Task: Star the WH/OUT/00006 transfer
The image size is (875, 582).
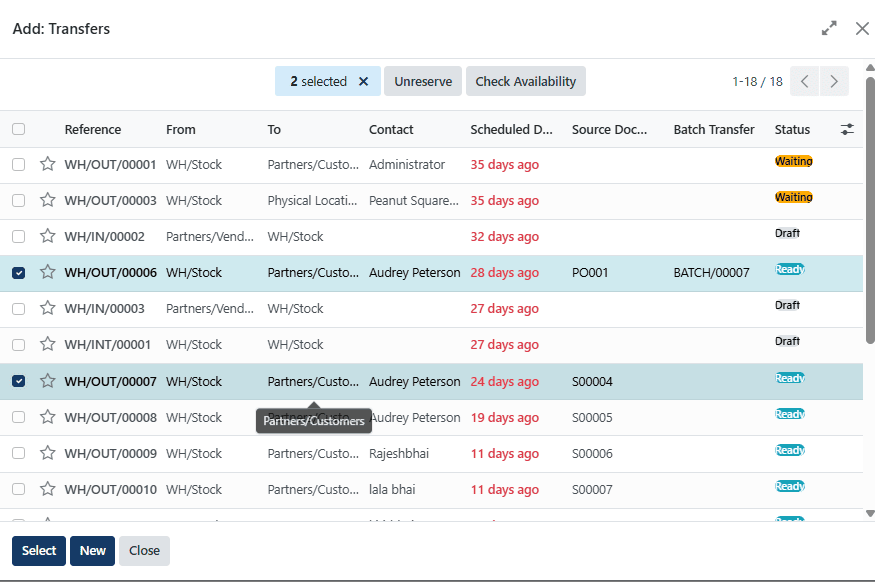Action: [x=47, y=272]
